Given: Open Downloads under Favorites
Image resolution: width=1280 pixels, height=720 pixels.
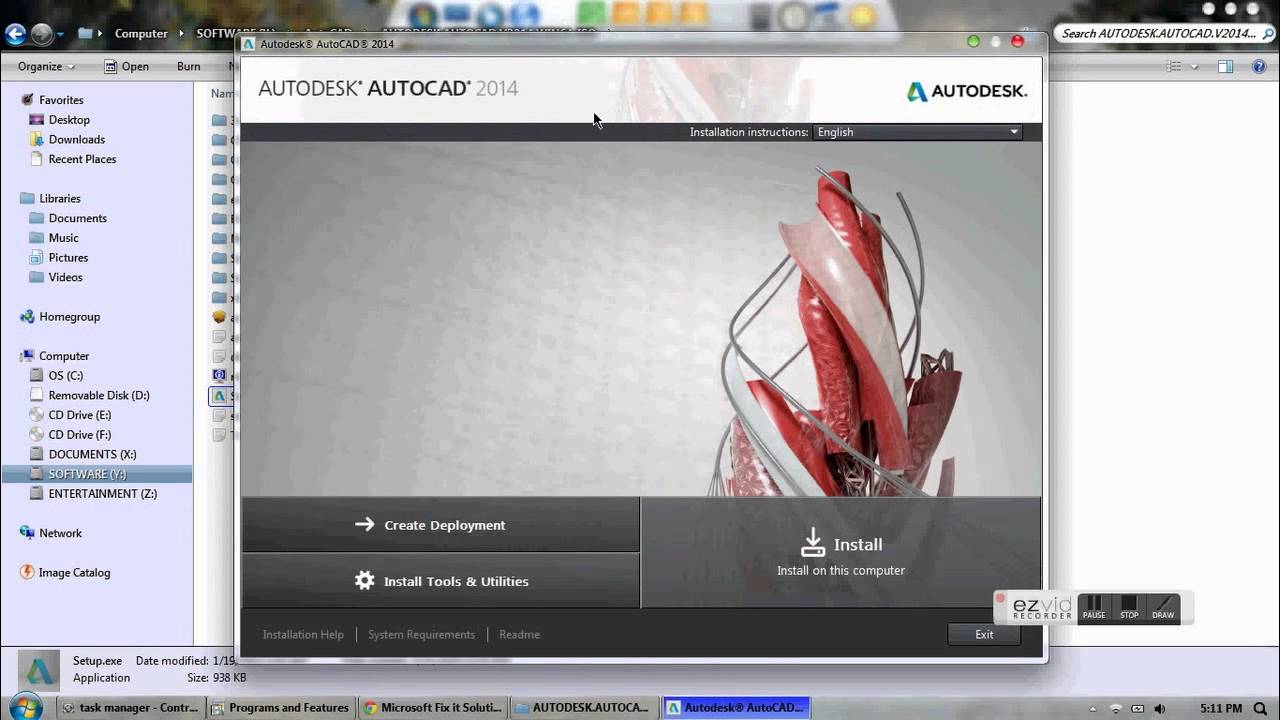Looking at the screenshot, I should click(77, 140).
